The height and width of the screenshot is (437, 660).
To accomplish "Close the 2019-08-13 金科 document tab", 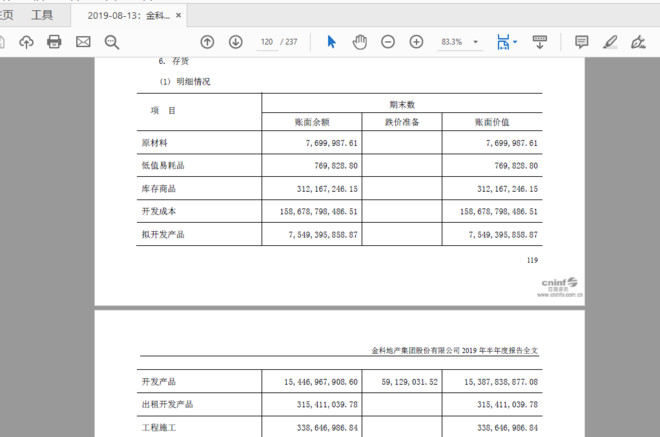I will [x=178, y=16].
